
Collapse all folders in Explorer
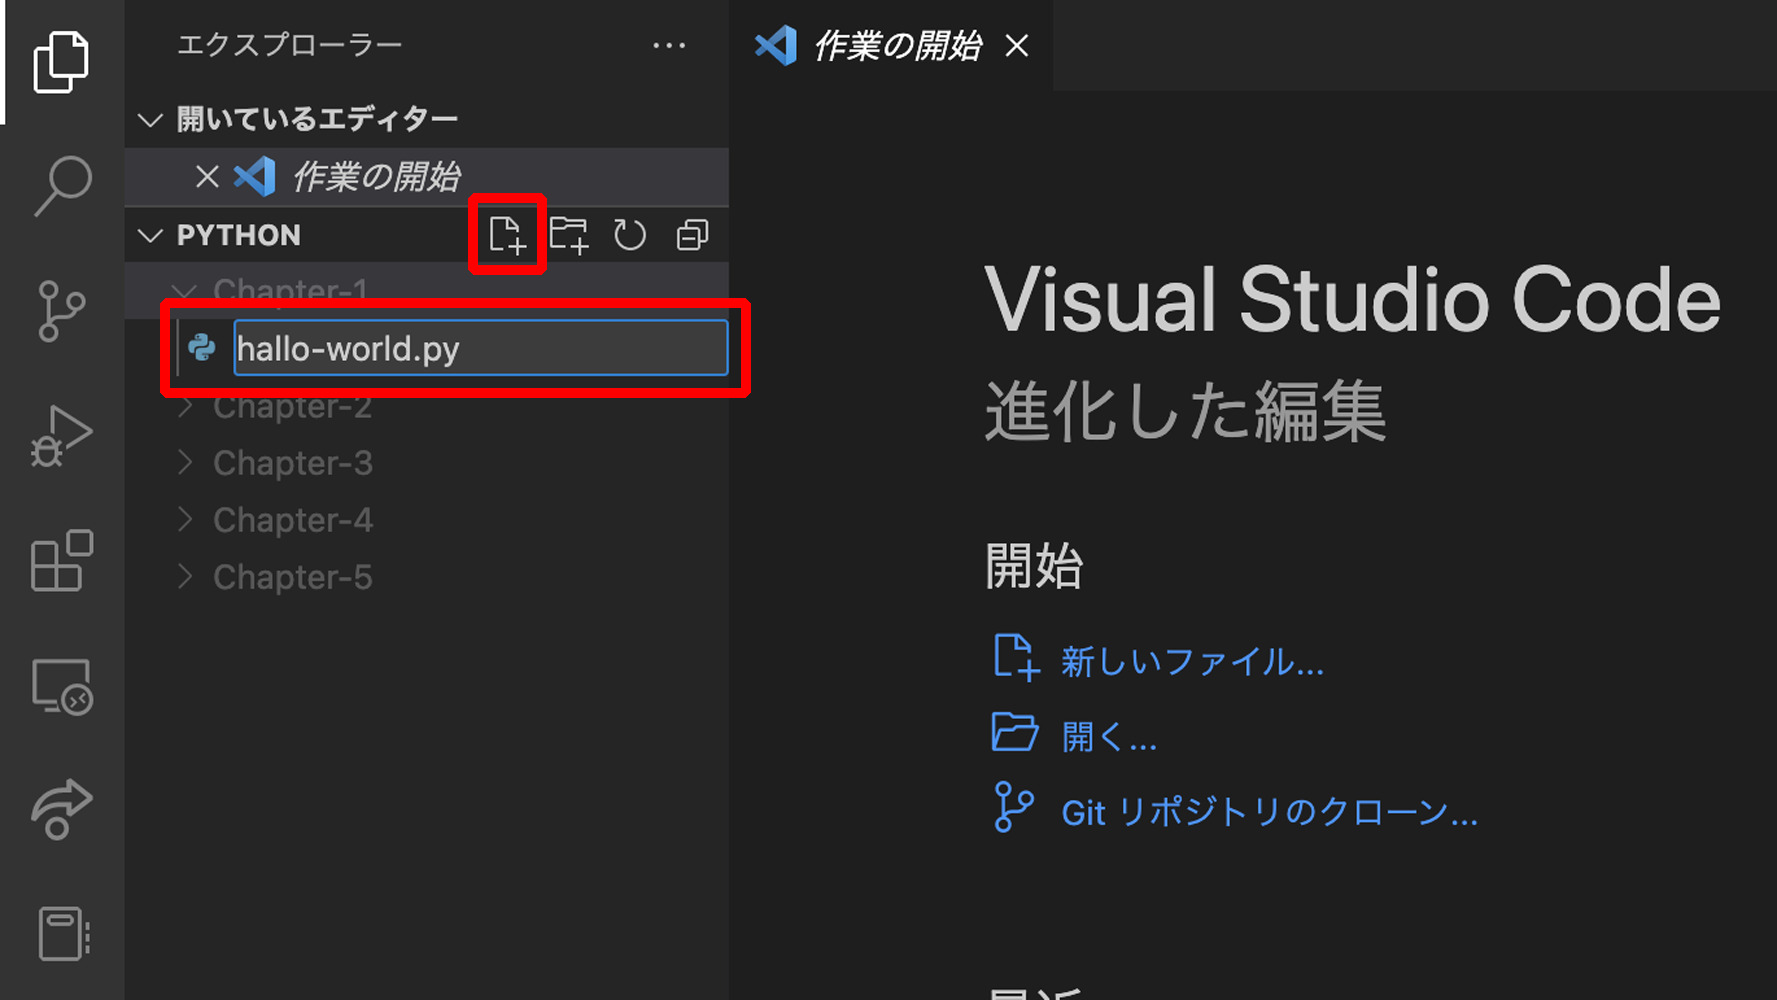tap(691, 234)
